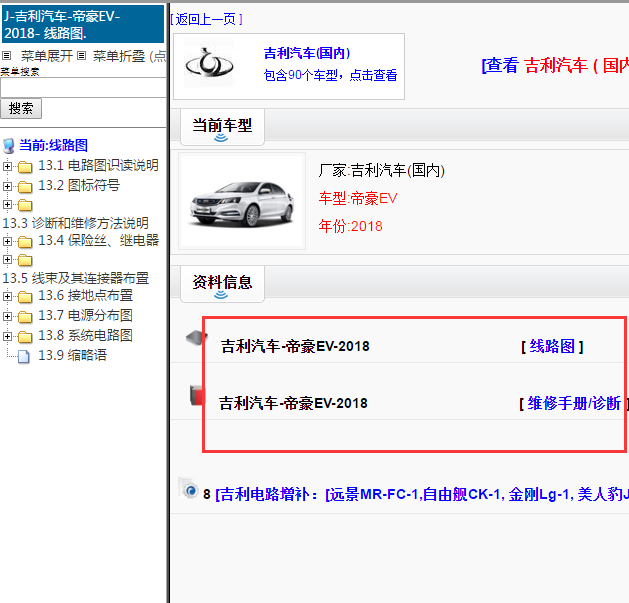Click the 菜单折叠 collapse-all icon
629x603 pixels.
81,55
